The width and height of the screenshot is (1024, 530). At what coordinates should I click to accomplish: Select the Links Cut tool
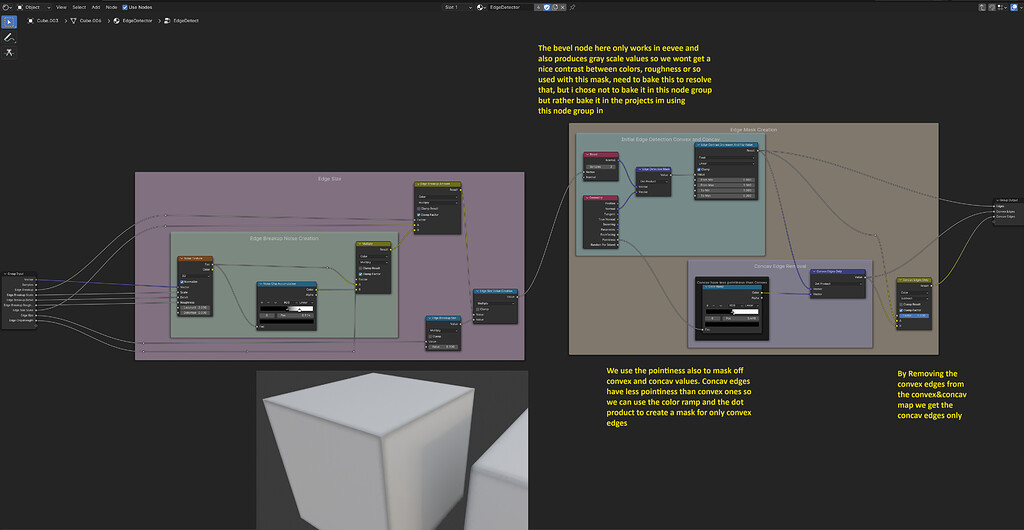(9, 52)
